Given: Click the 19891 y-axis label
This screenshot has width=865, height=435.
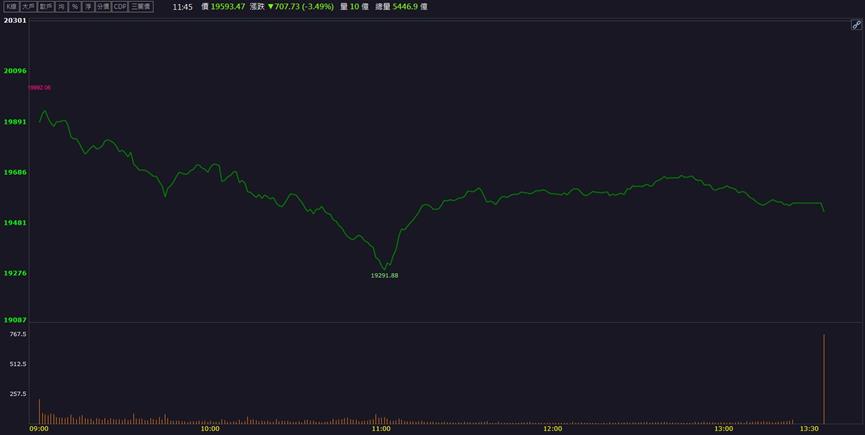Looking at the screenshot, I should click(15, 121).
